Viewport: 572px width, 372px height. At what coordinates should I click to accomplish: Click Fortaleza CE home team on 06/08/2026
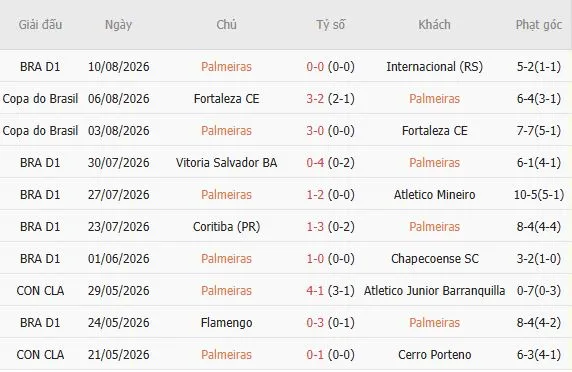tap(226, 99)
